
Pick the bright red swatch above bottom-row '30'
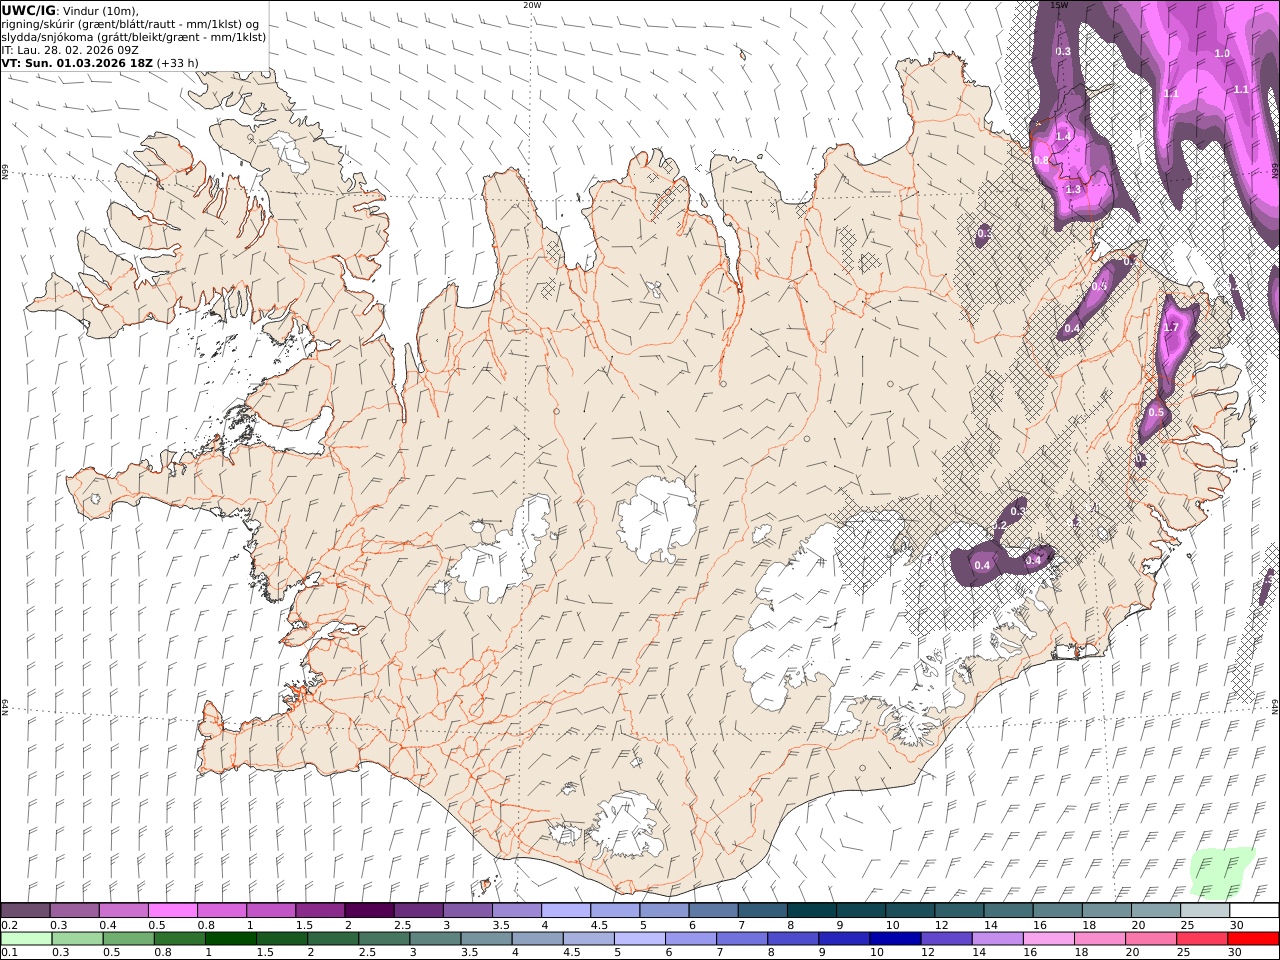[x=1252, y=938]
